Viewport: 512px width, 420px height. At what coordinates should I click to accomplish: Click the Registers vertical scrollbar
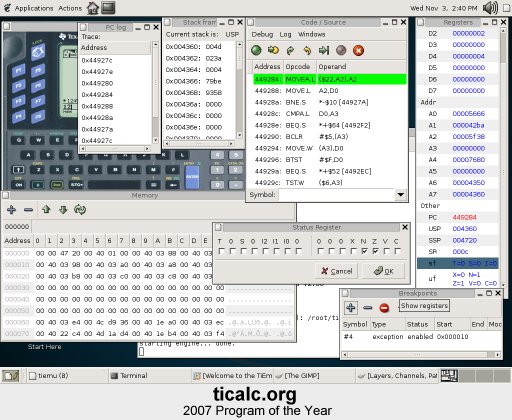click(503, 157)
